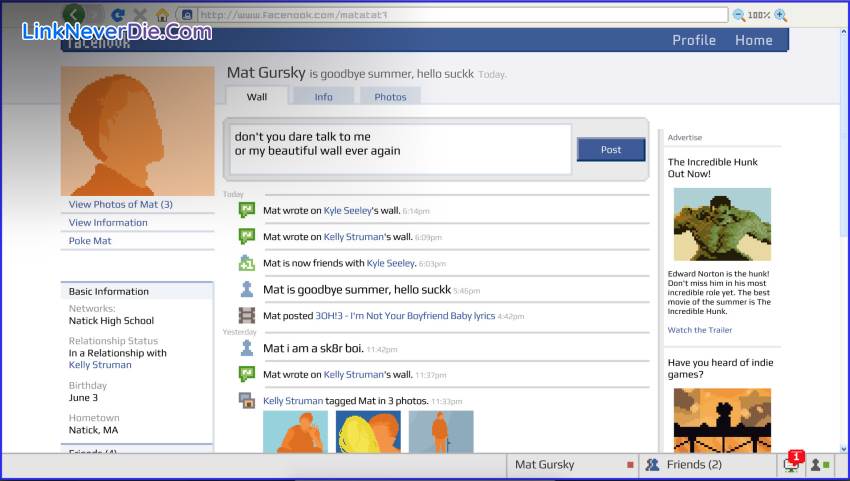The image size is (850, 481).
Task: Open Watch the Trailer ad link
Action: 699,330
